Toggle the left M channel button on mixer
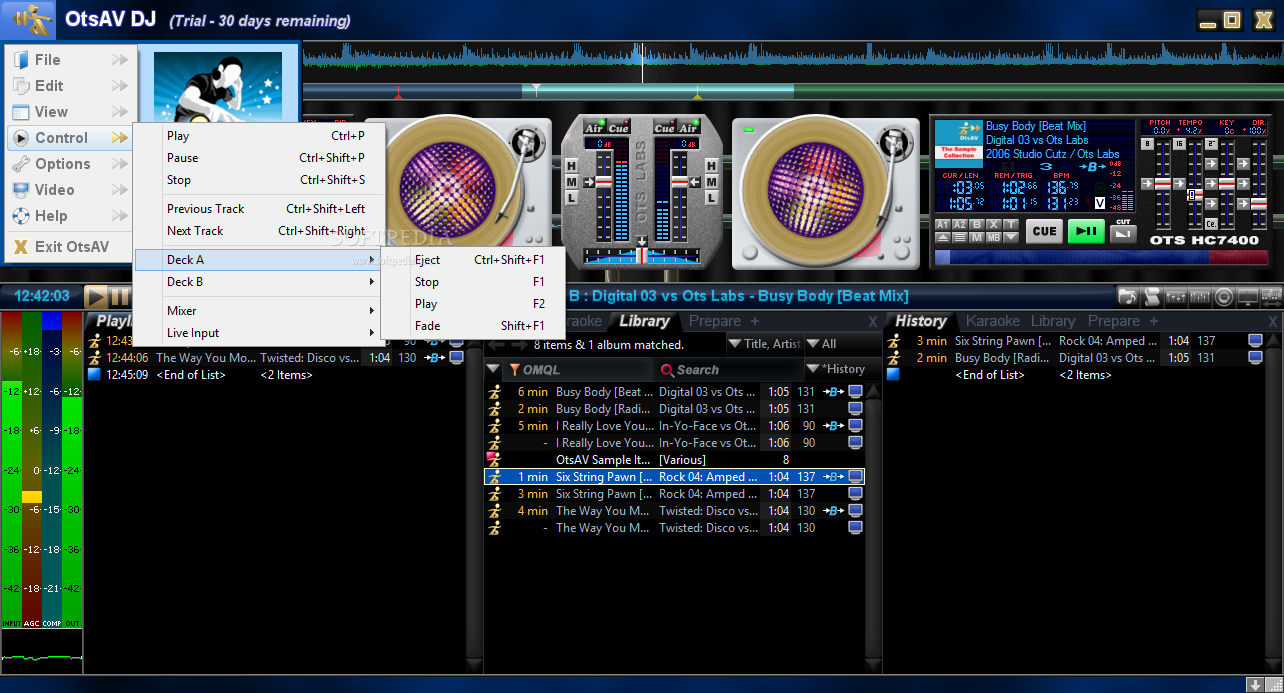The height and width of the screenshot is (693, 1284). pyautogui.click(x=571, y=182)
